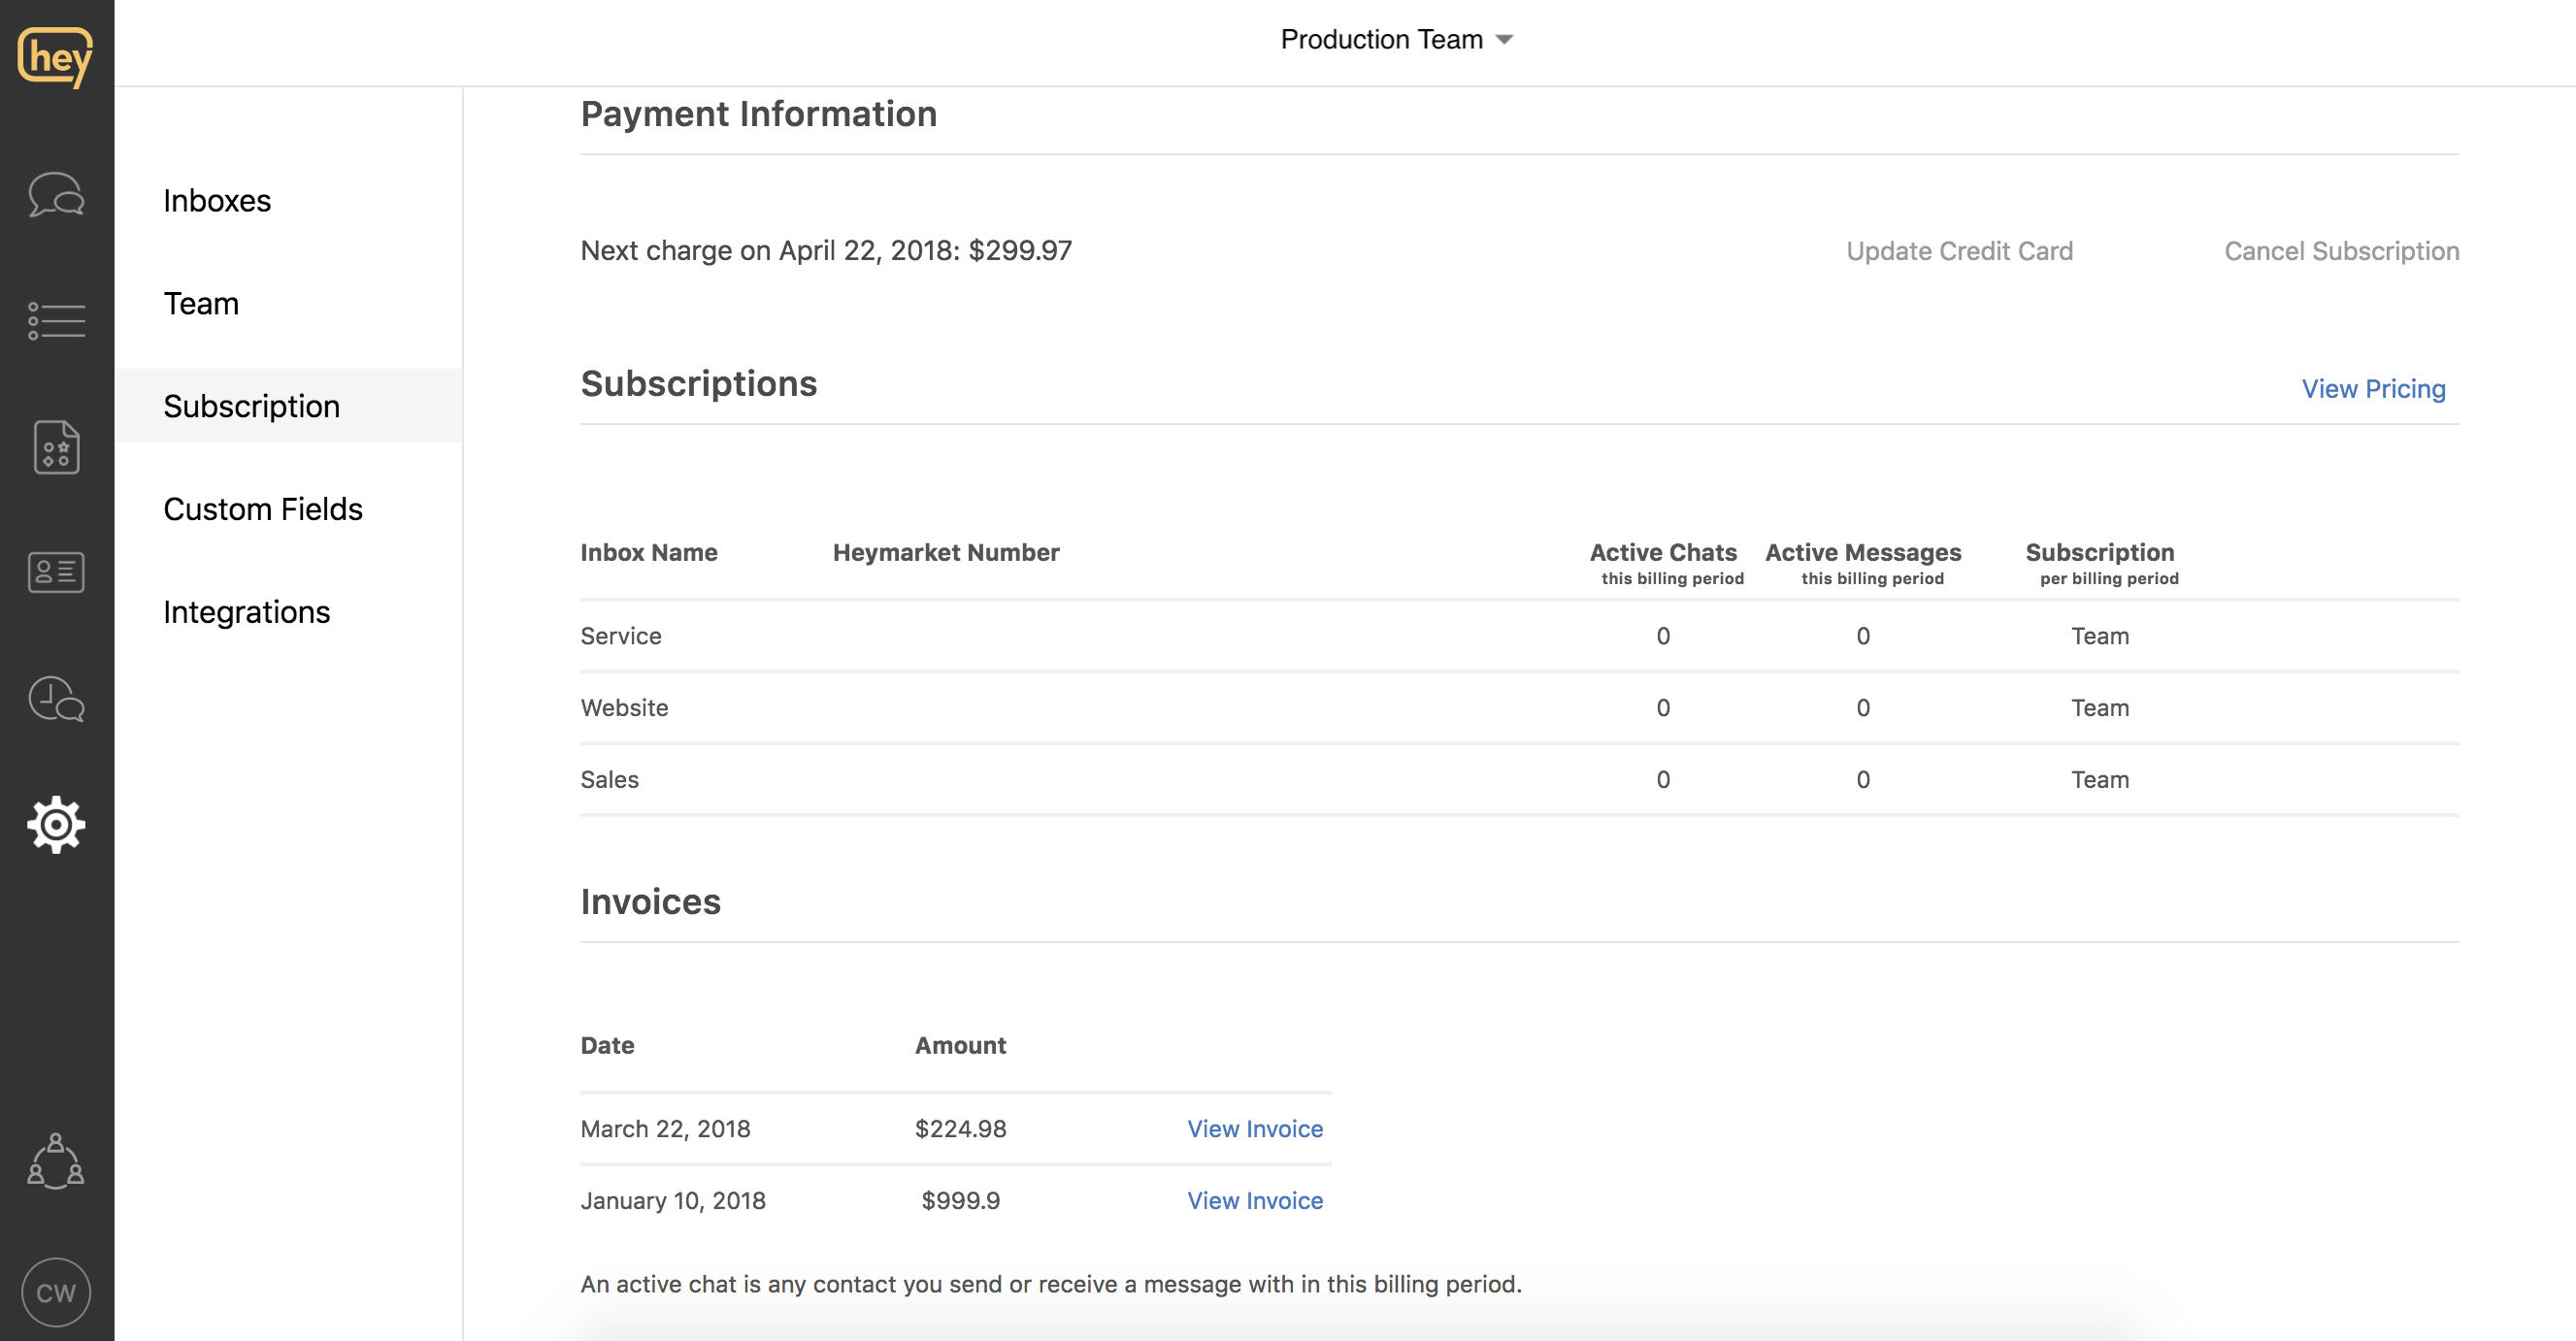Click the Subscription per billing period header

[x=2100, y=563]
